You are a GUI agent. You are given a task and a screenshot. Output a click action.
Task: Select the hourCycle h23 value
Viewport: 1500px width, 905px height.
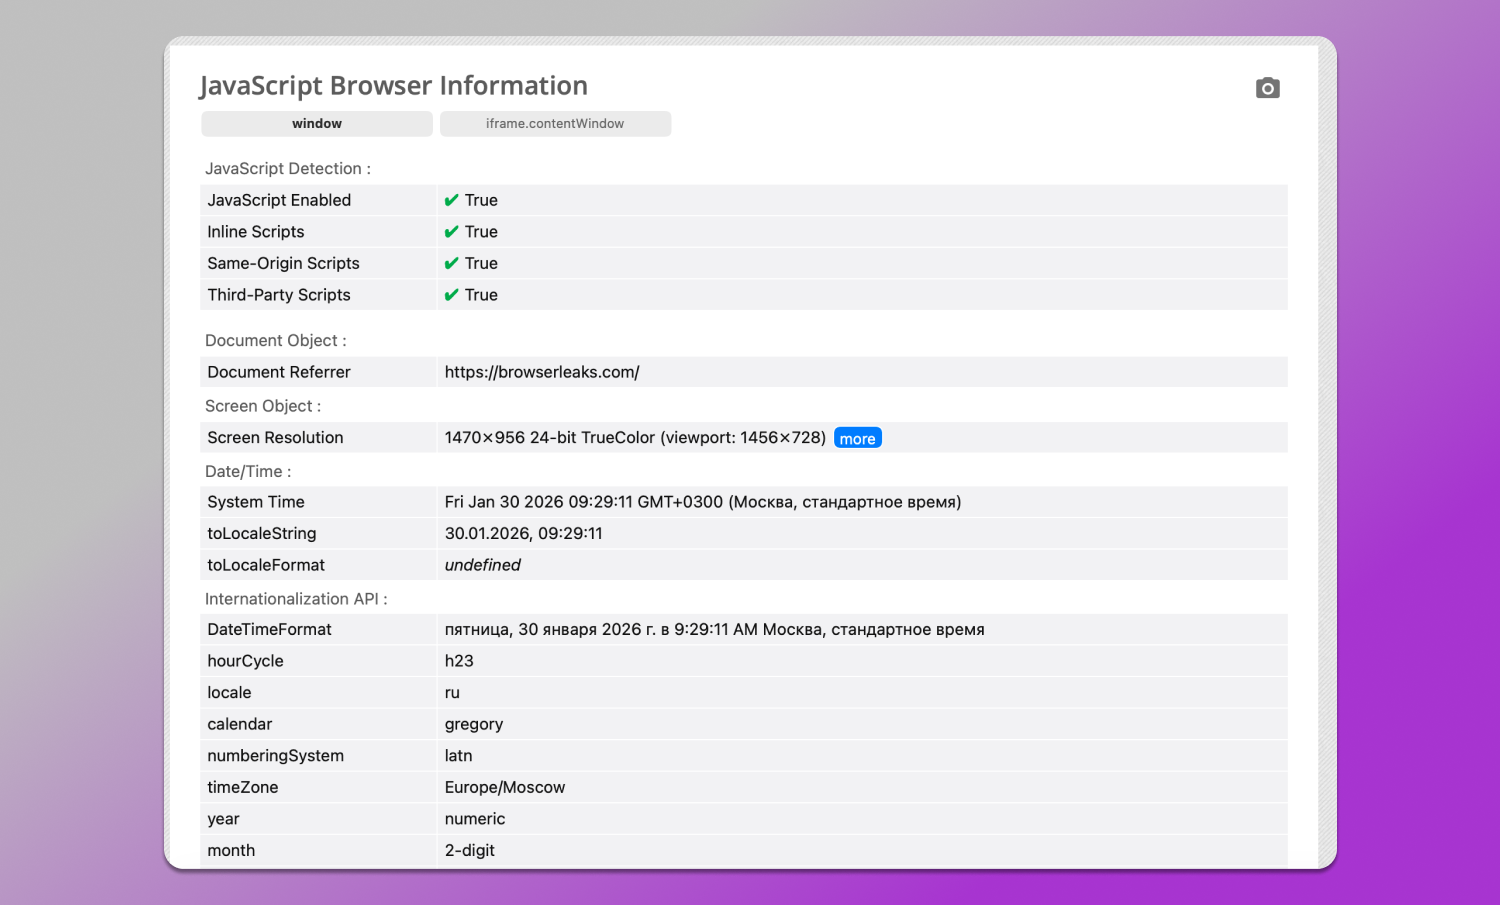pos(459,660)
